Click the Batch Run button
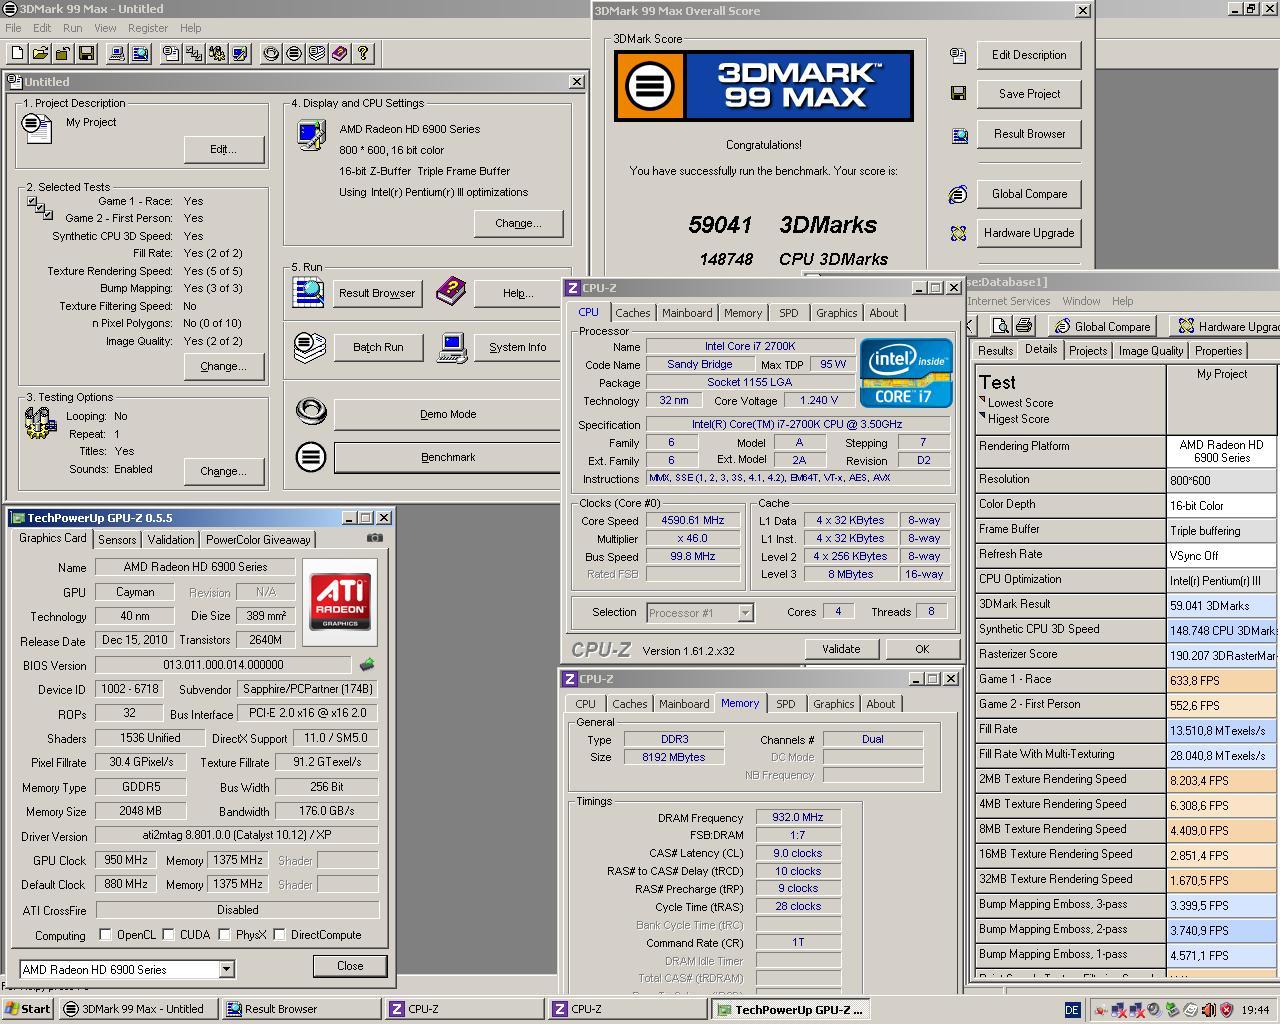Image resolution: width=1280 pixels, height=1024 pixels. 378,347
